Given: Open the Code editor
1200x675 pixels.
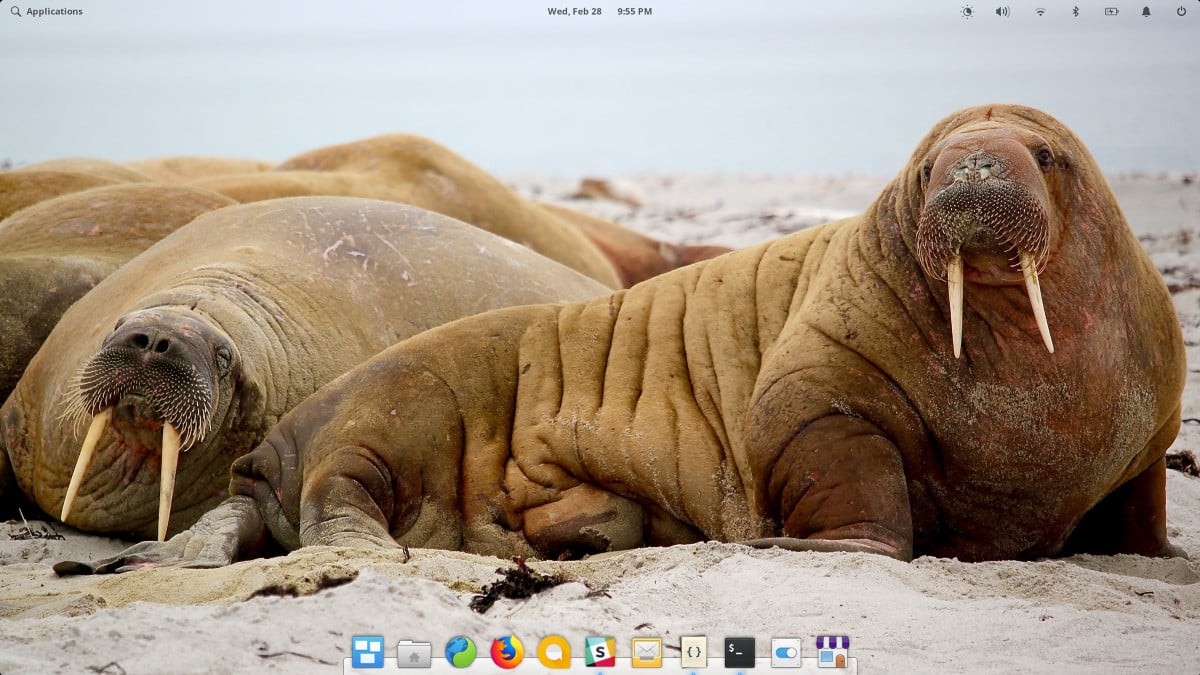Looking at the screenshot, I should point(692,651).
